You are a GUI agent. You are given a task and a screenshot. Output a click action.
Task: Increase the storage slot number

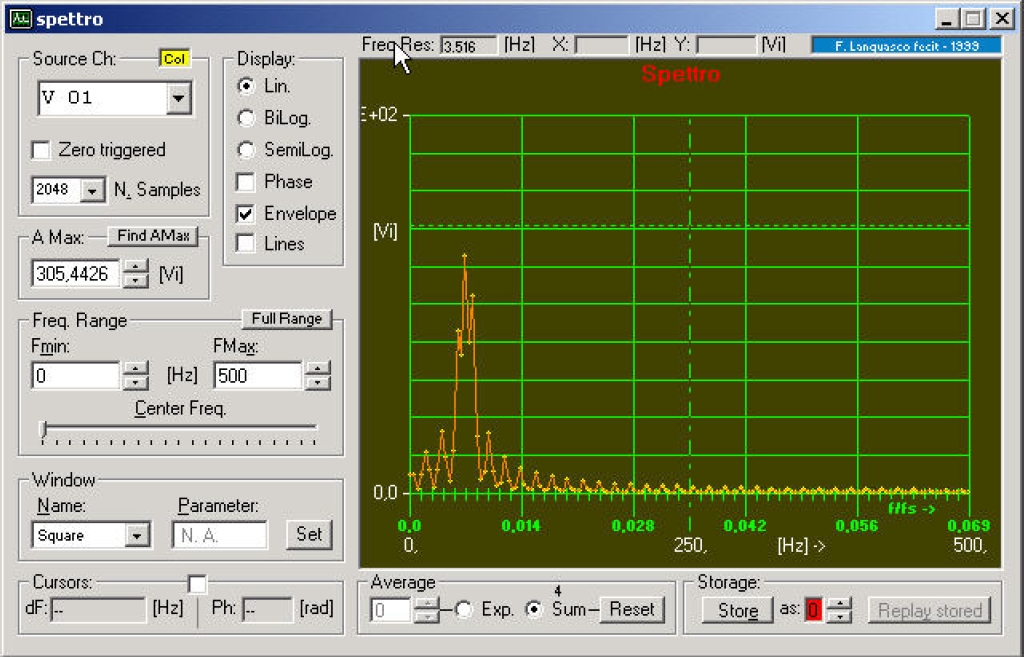click(x=839, y=604)
